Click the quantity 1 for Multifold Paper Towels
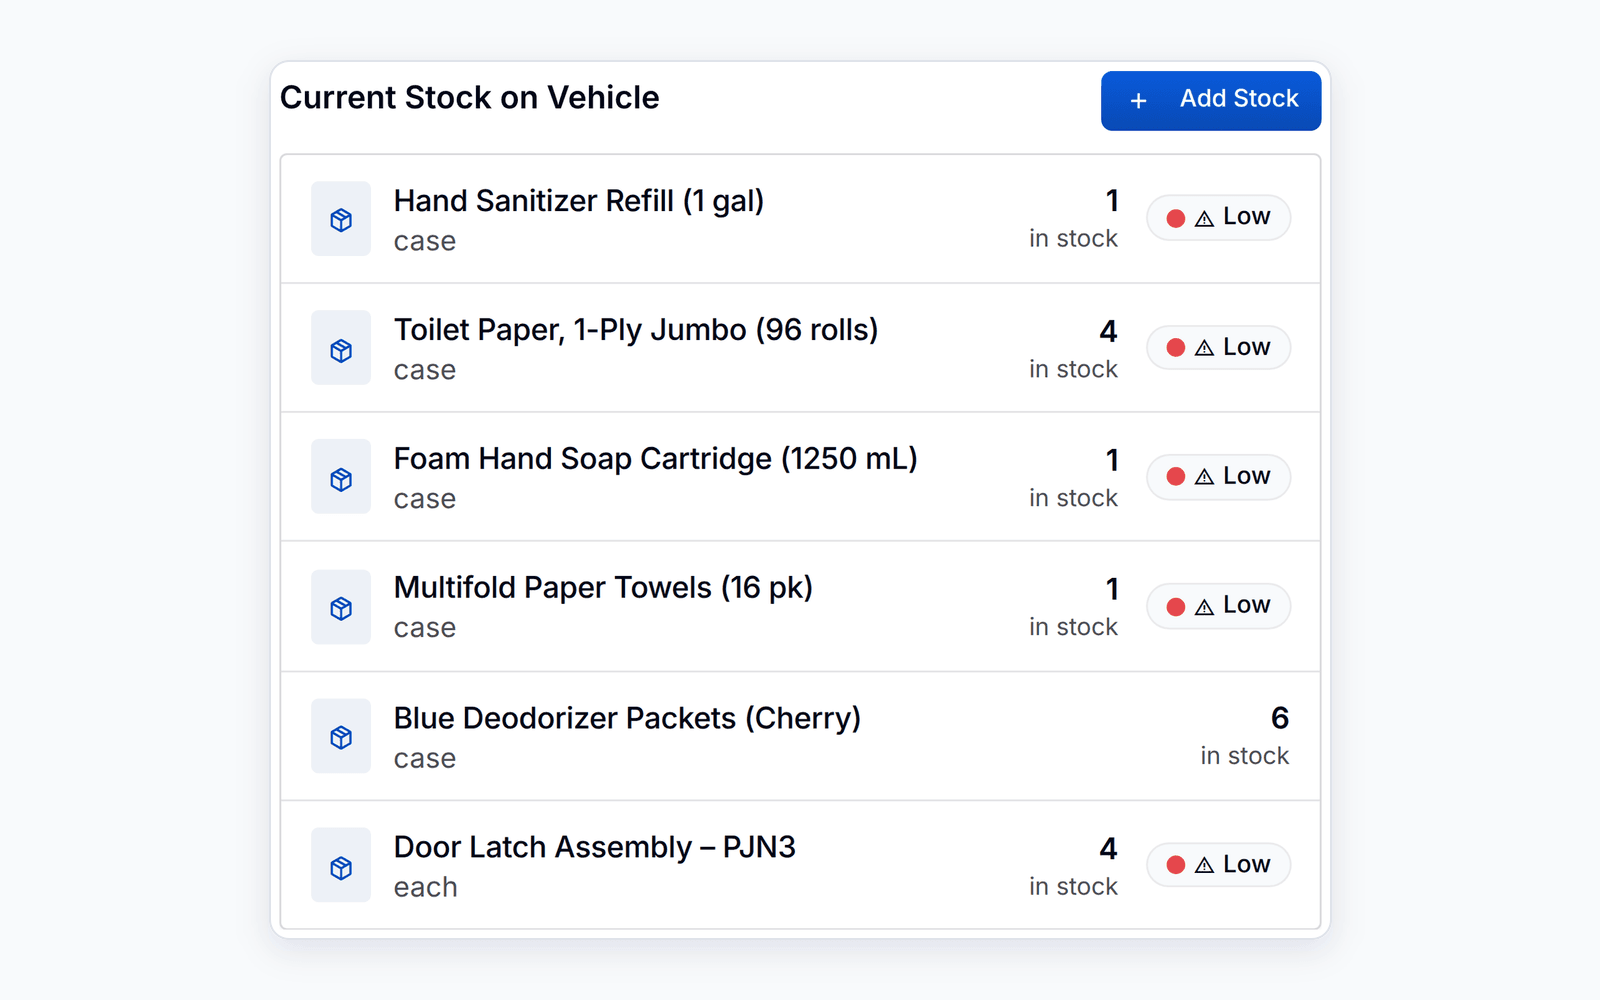The width and height of the screenshot is (1600, 1000). (x=1111, y=589)
